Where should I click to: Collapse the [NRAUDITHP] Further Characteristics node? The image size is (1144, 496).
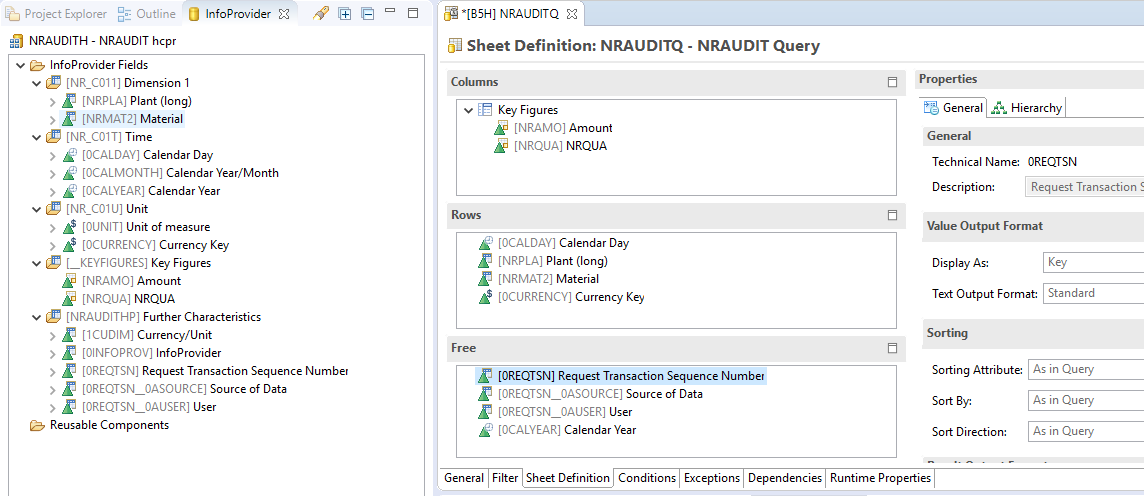36,317
